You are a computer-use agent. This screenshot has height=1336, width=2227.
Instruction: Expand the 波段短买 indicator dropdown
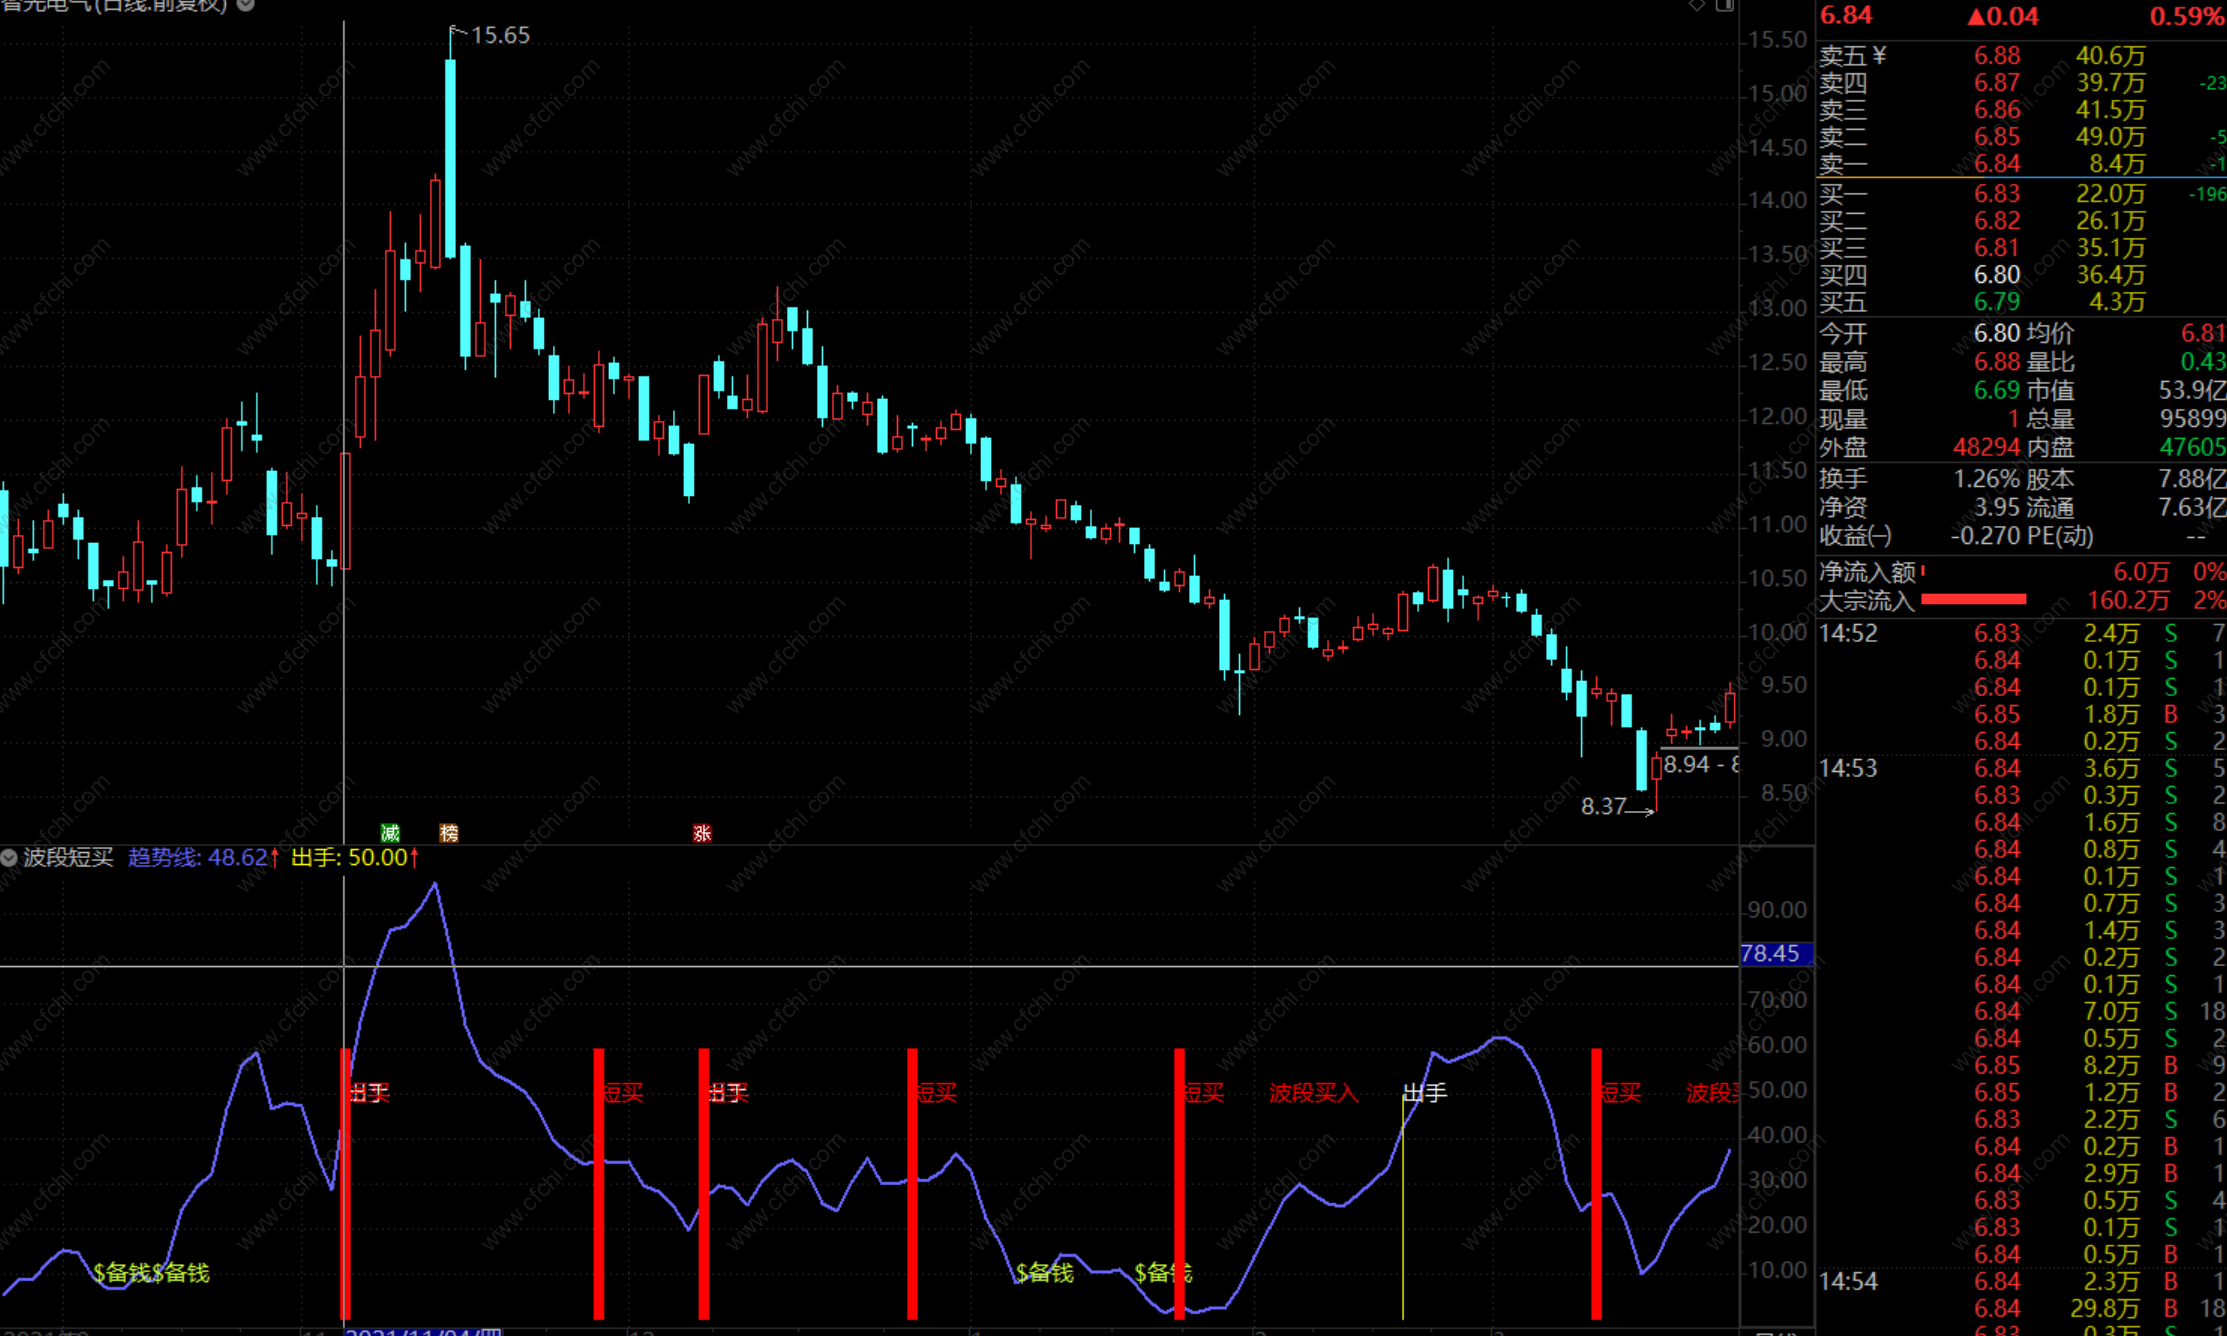[9, 857]
